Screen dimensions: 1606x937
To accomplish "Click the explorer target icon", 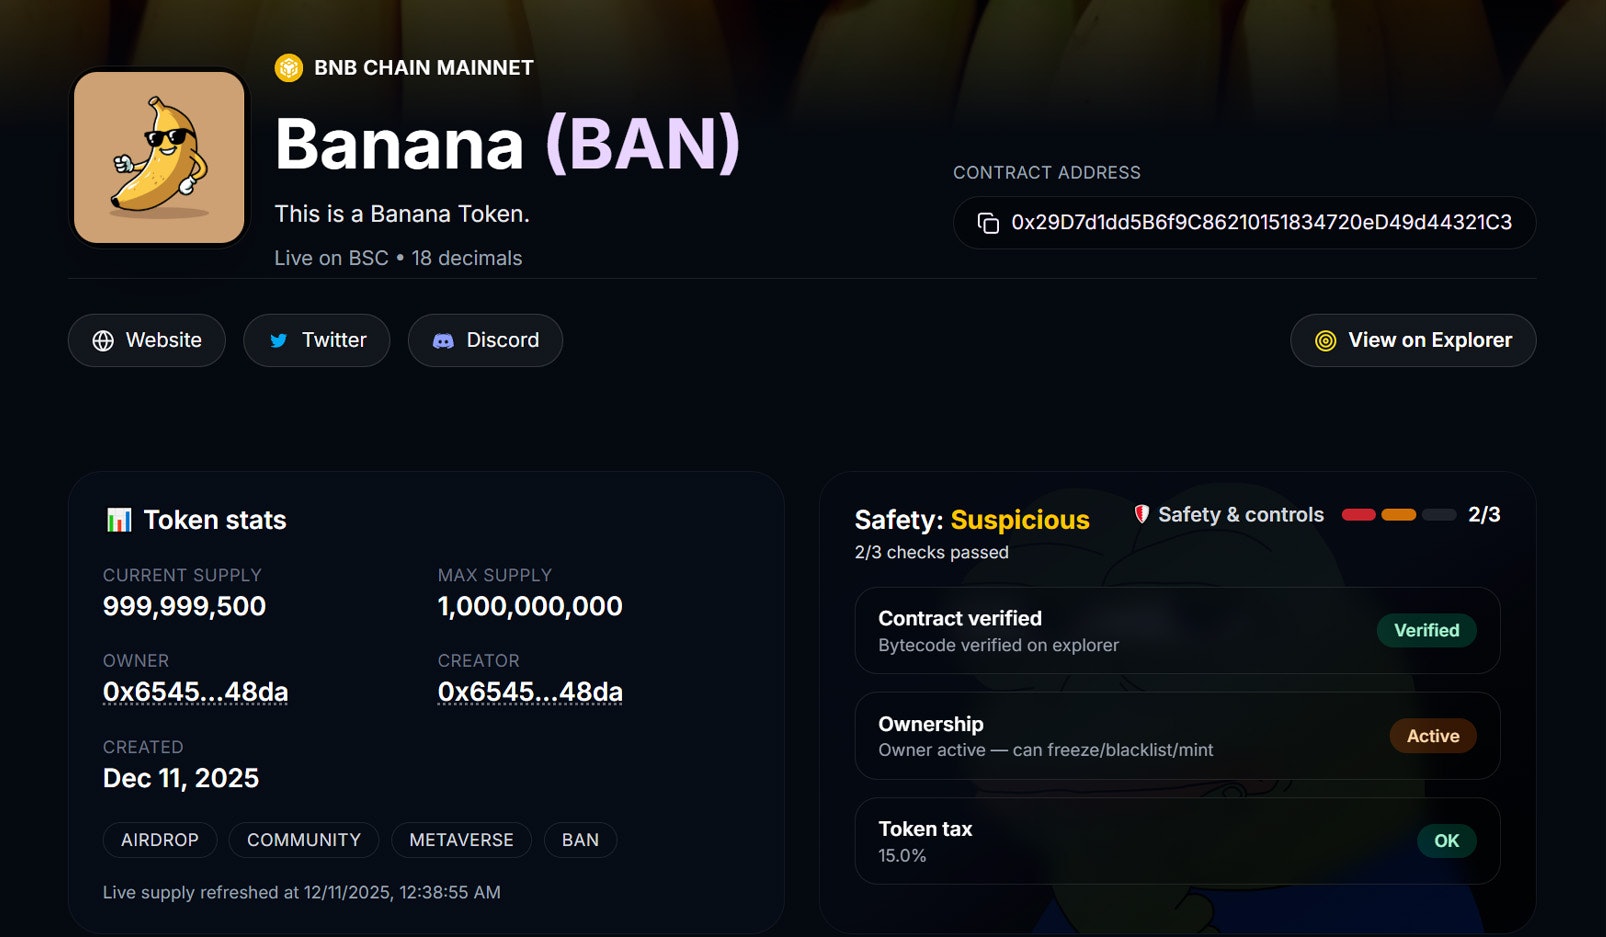I will tap(1326, 341).
